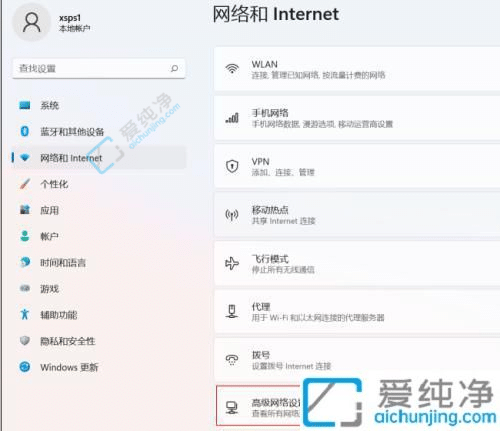Click the Bluetooth icon for 蓝牙和其他设备
Viewport: 500px width, 431px height.
coord(25,131)
